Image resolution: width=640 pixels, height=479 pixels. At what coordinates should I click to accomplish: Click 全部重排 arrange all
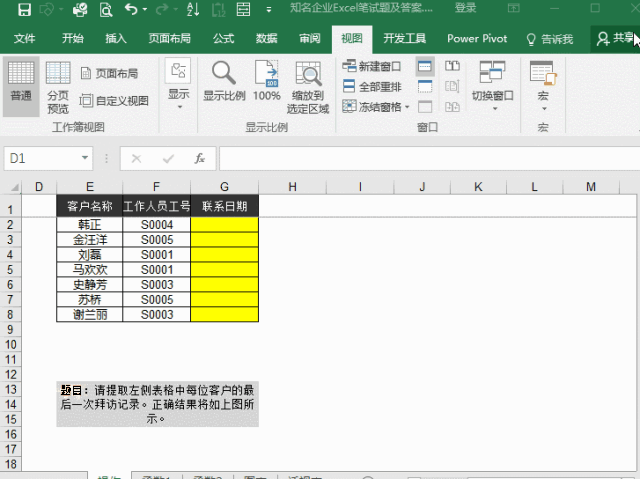(x=371, y=86)
